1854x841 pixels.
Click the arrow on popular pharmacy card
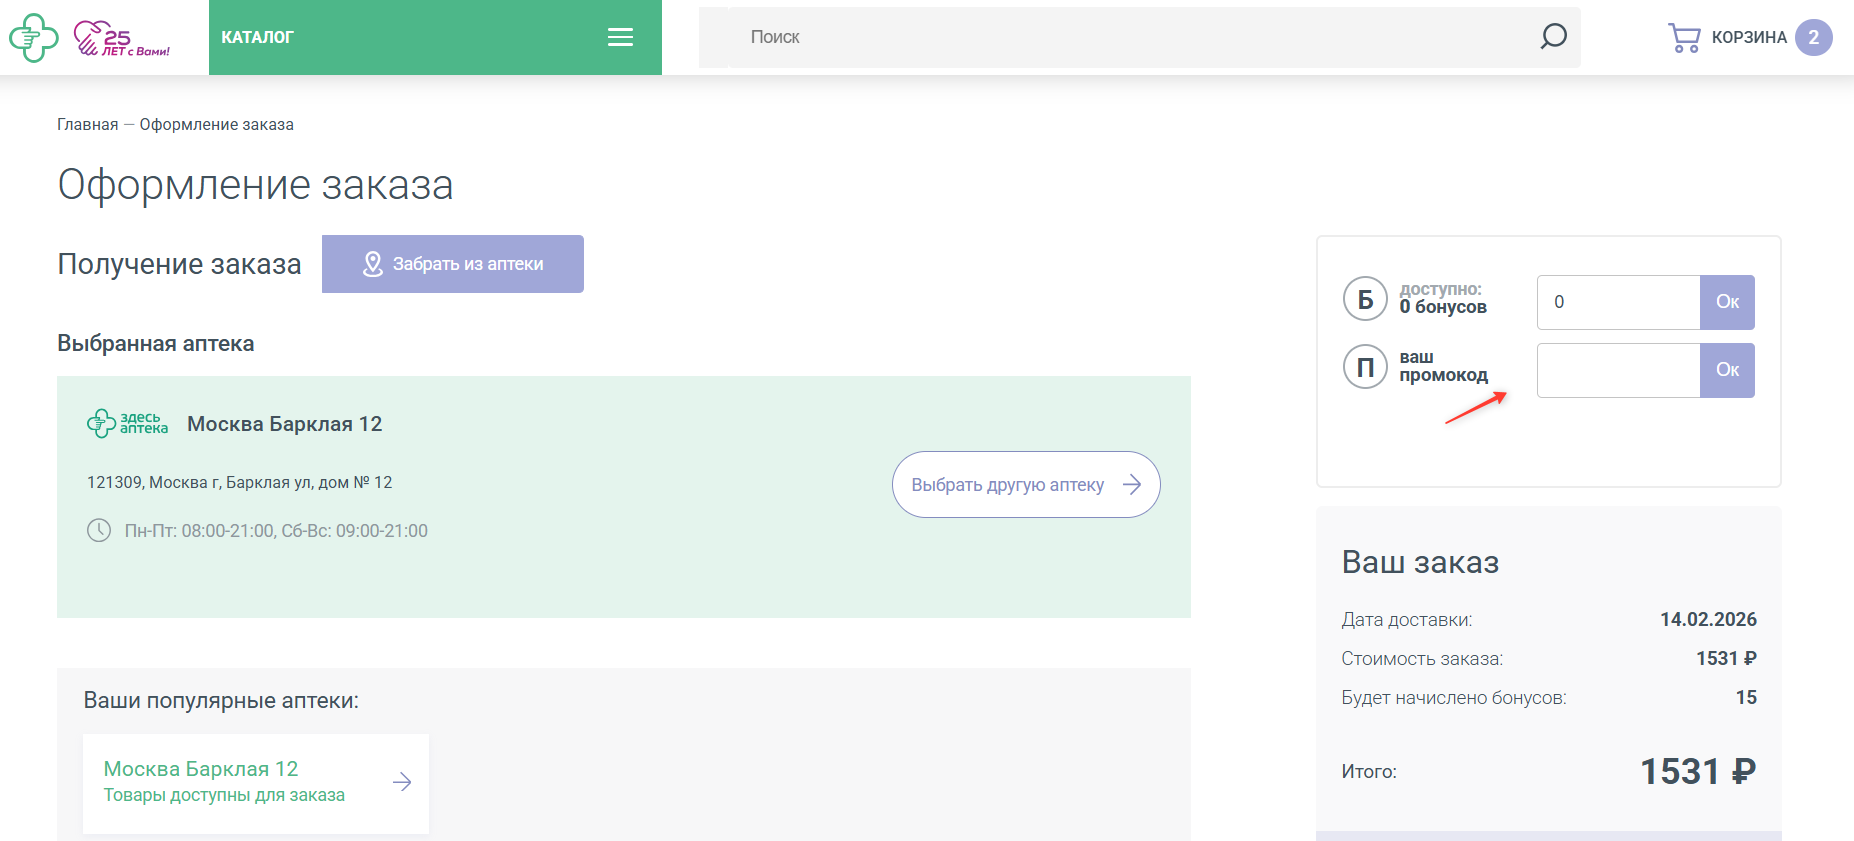(402, 782)
